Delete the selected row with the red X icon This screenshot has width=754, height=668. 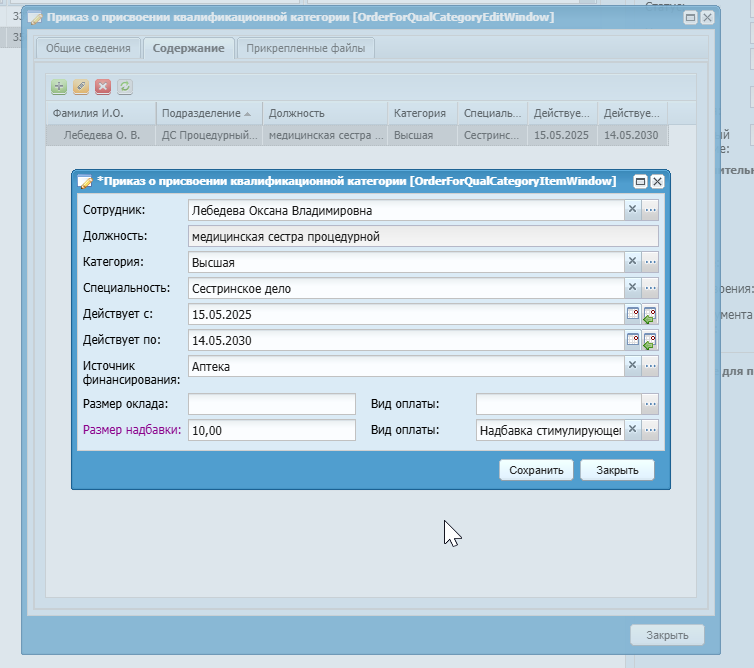[103, 87]
